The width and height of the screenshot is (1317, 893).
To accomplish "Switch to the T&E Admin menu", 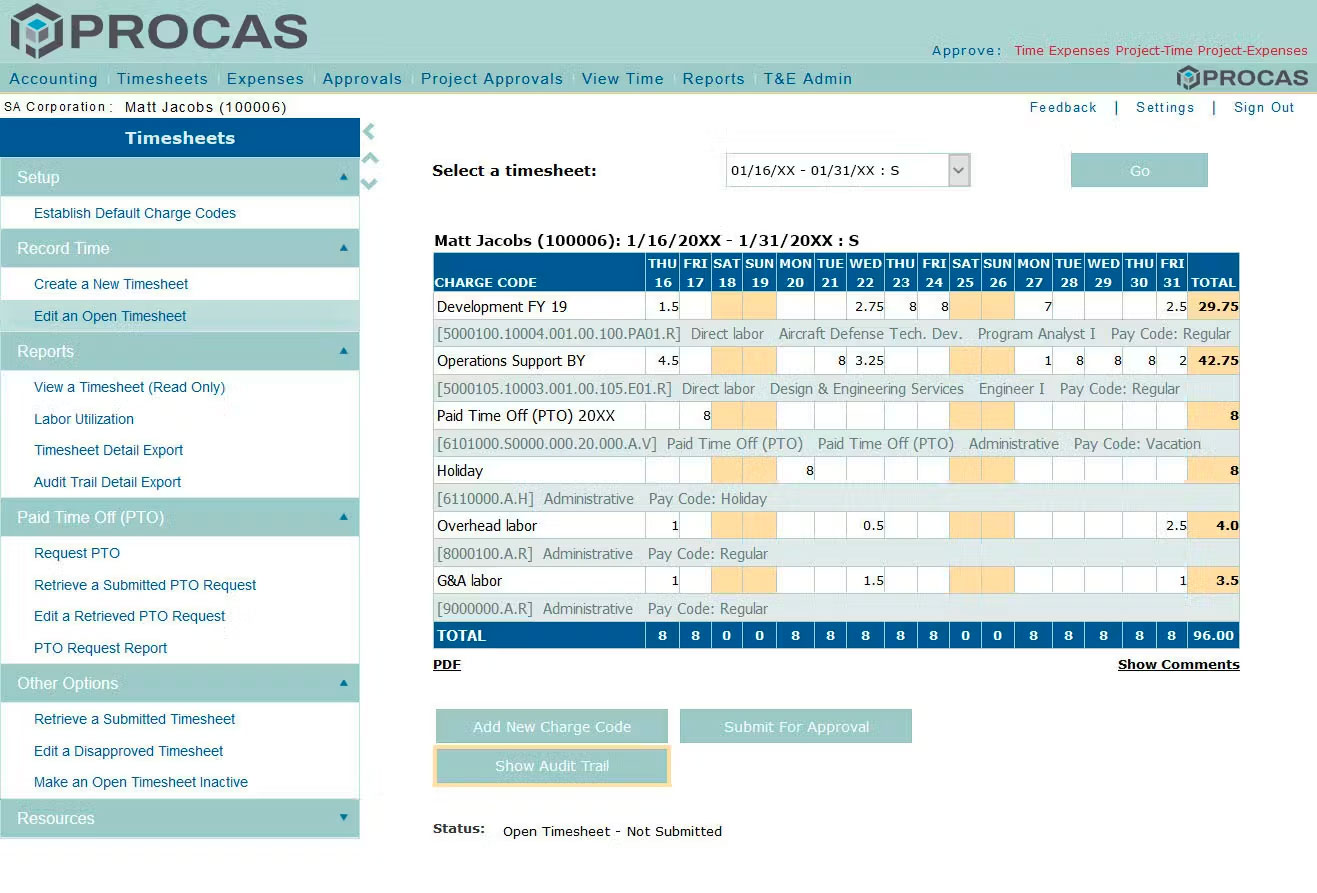I will coord(809,79).
